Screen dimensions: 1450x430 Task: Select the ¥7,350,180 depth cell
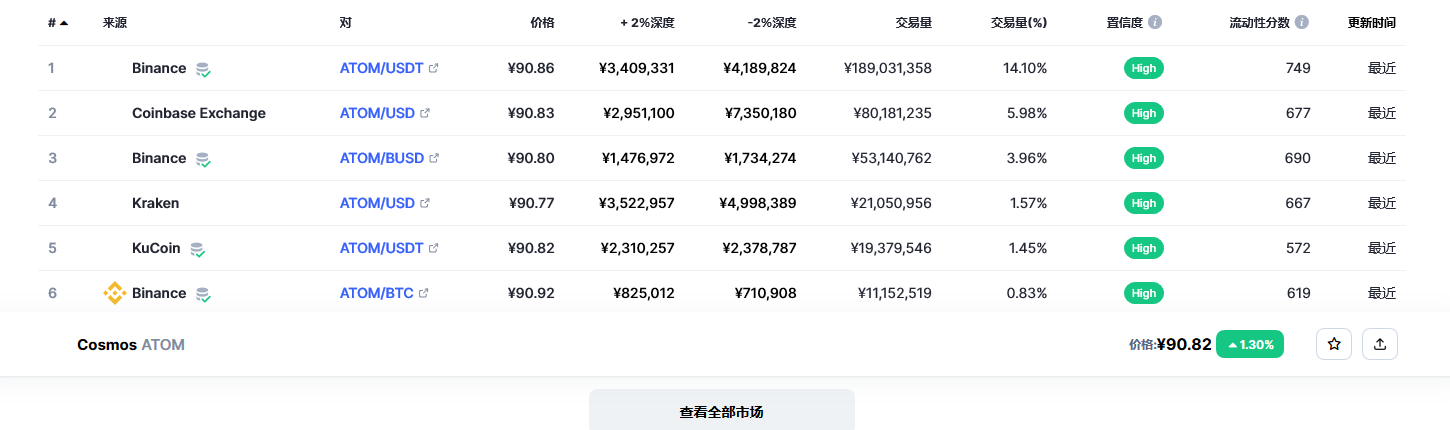click(761, 113)
